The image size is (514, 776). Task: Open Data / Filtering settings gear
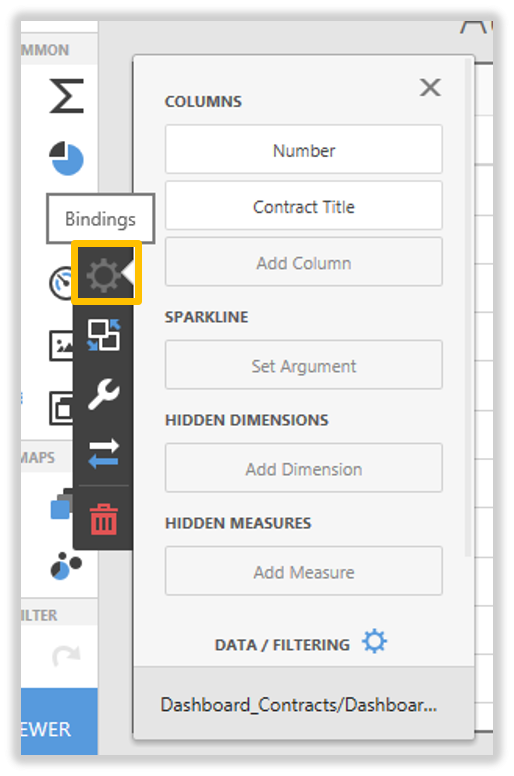click(374, 641)
